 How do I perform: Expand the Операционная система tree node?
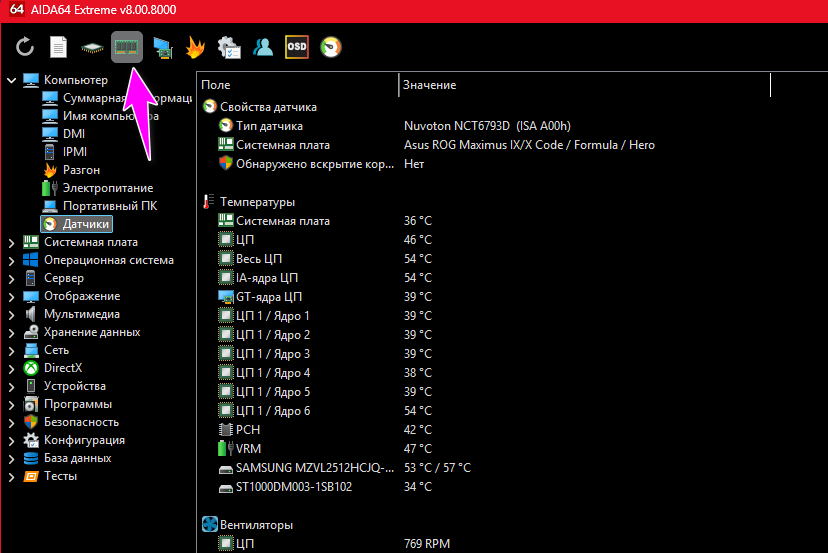coord(12,260)
